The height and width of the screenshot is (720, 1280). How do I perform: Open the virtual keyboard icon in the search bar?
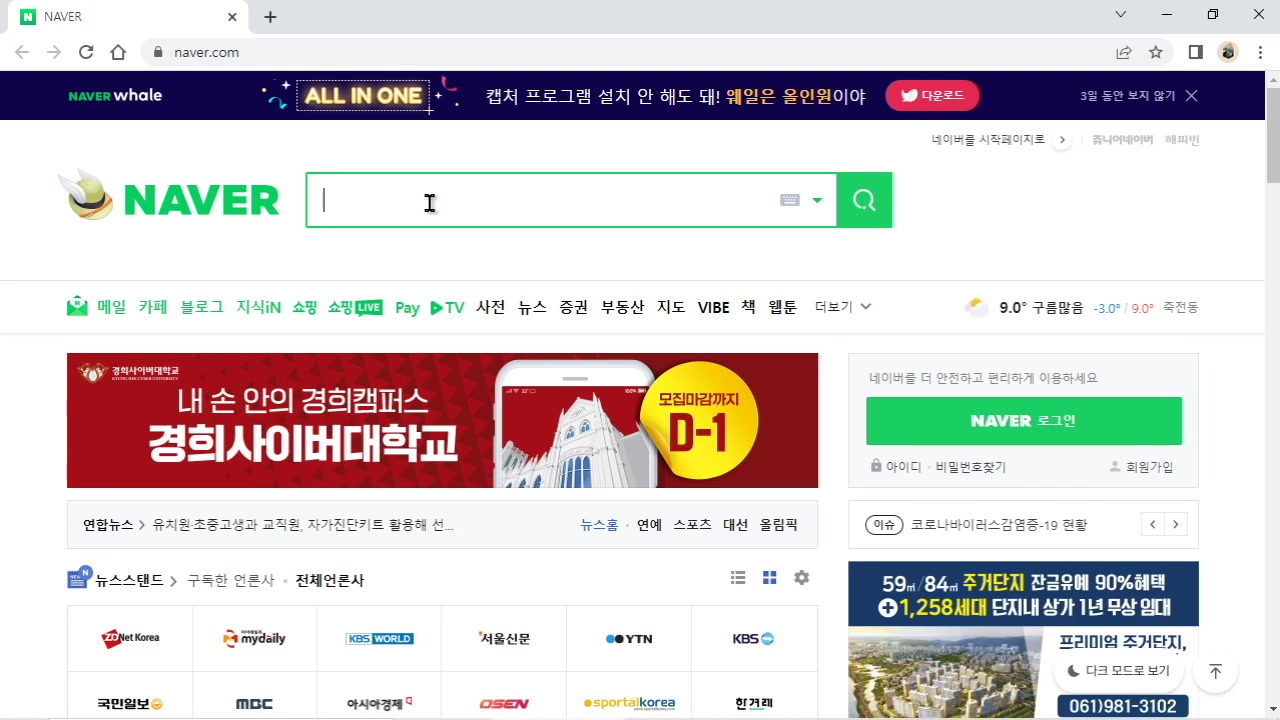[x=789, y=200]
